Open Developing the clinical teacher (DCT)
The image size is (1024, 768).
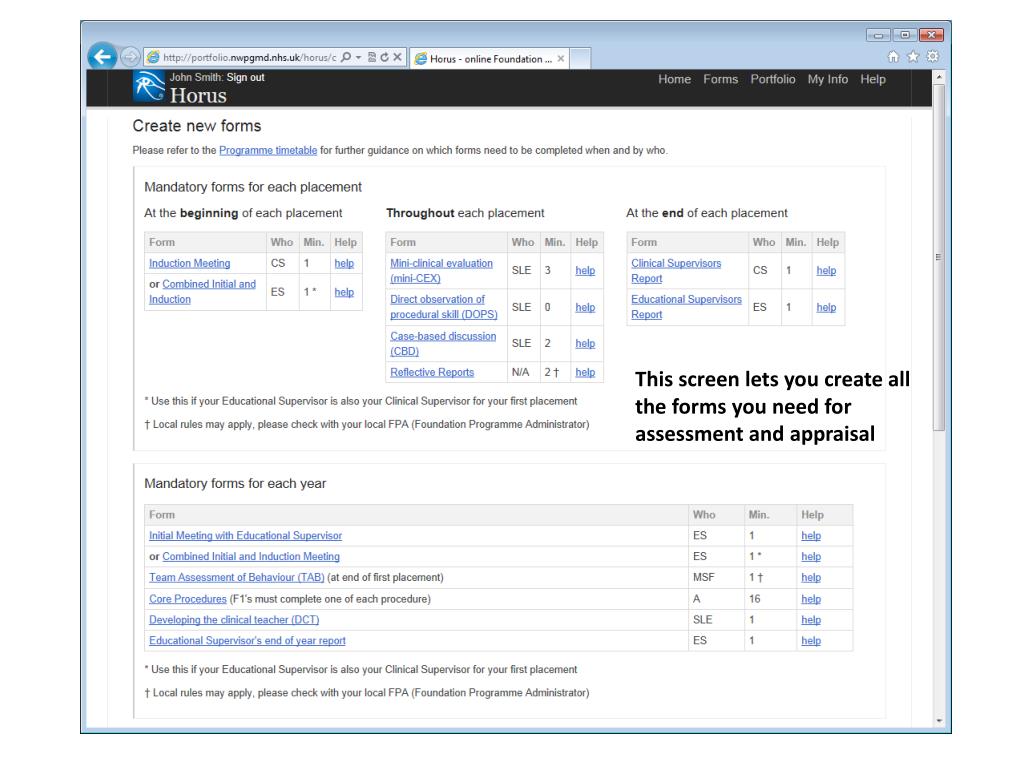click(234, 620)
